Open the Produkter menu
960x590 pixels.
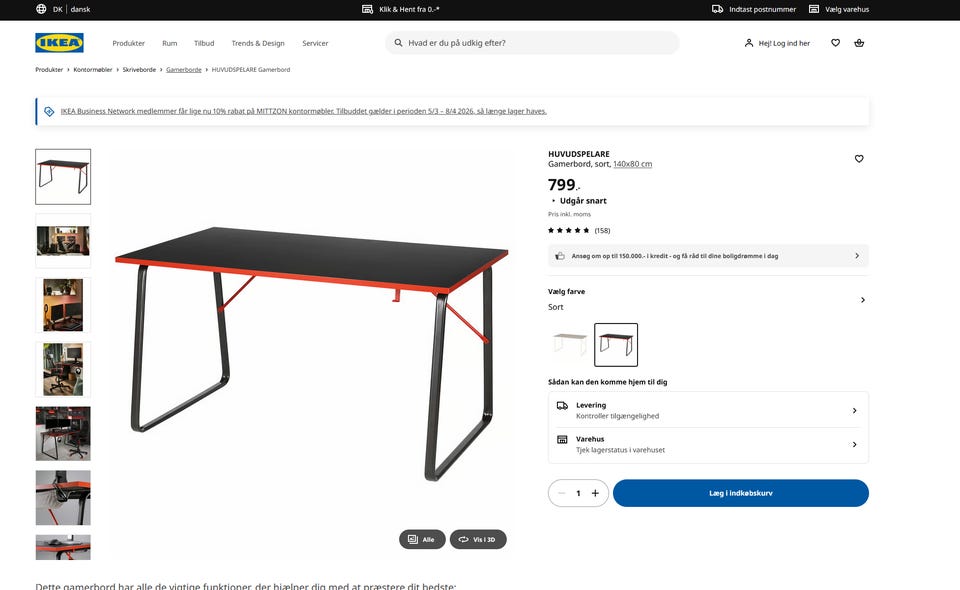pos(129,43)
